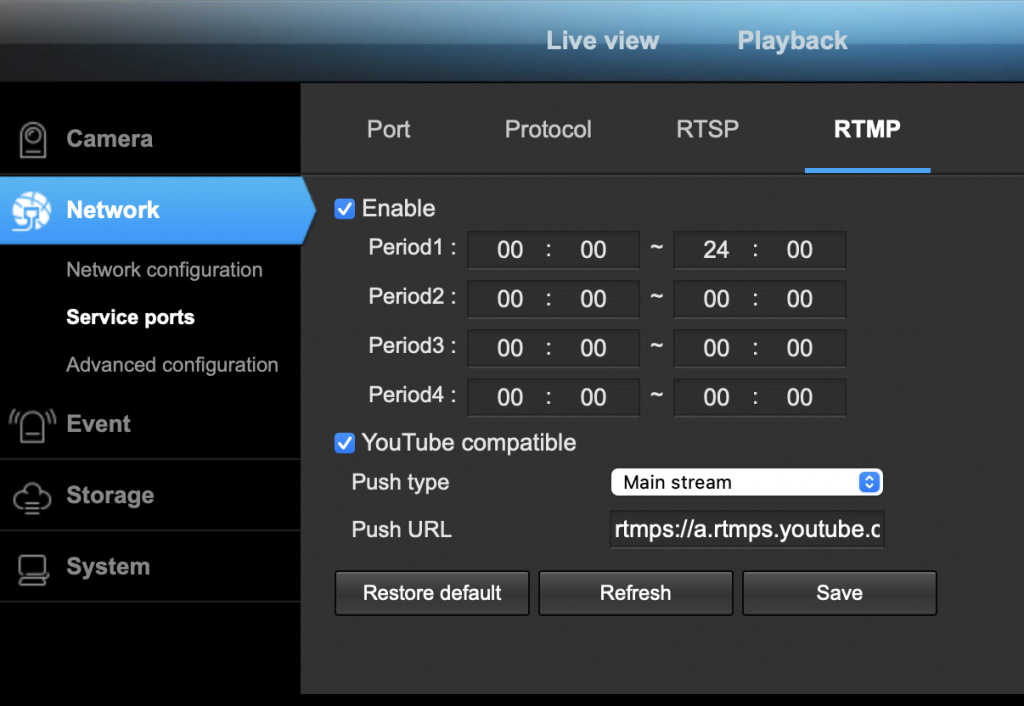Screen dimensions: 1024x706
Task: Click the Event alarm bell icon
Action: 32,425
